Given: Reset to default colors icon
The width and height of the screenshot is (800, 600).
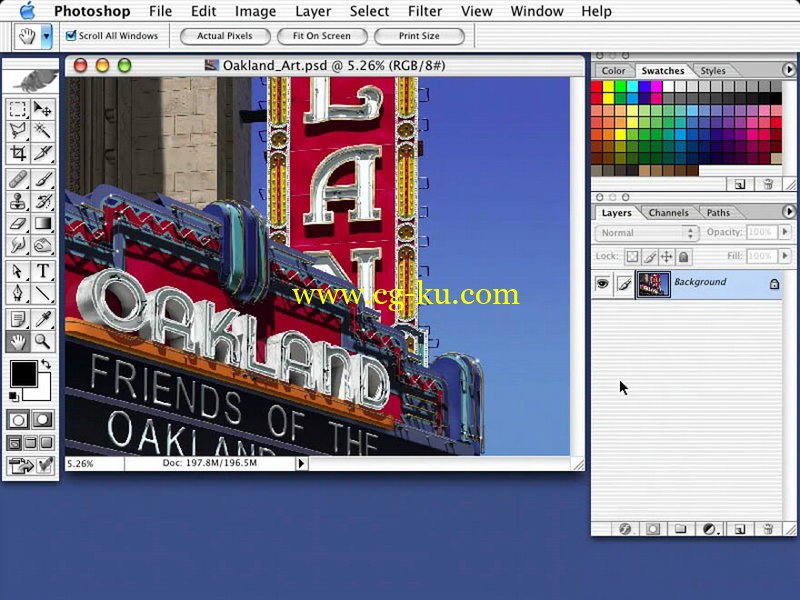Looking at the screenshot, I should tap(14, 396).
